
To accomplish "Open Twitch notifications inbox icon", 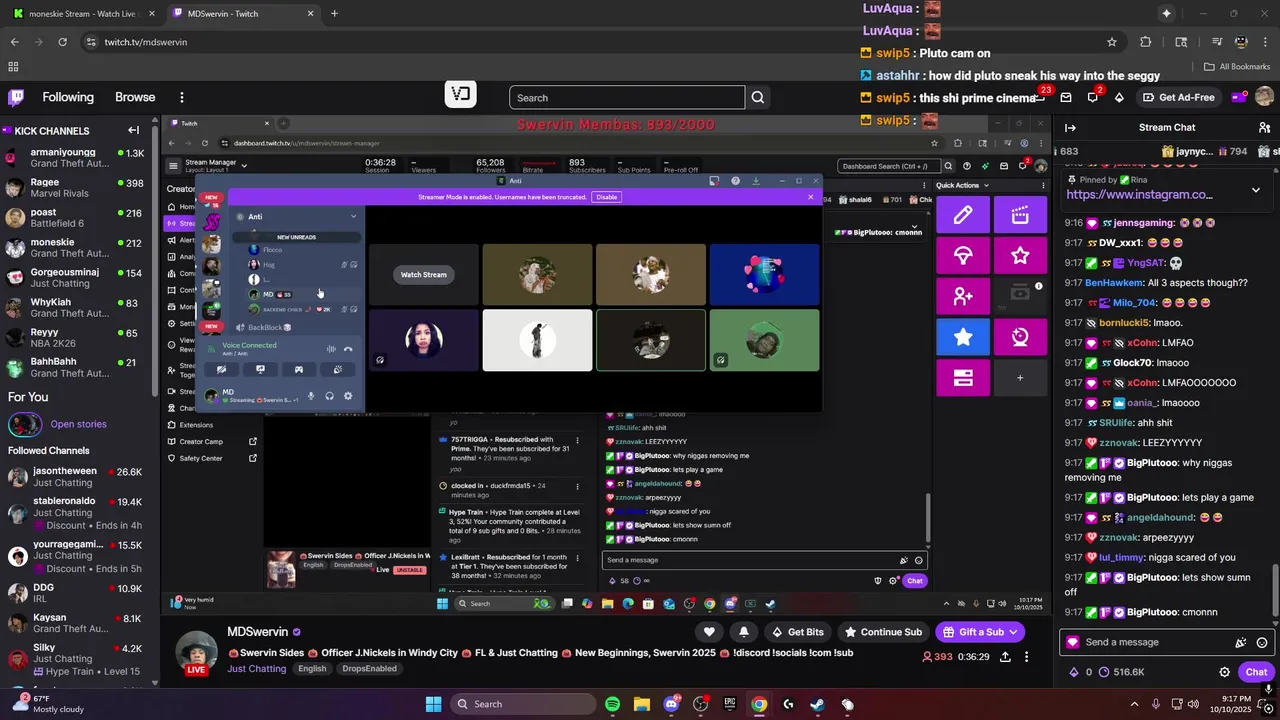I will 1065,97.
